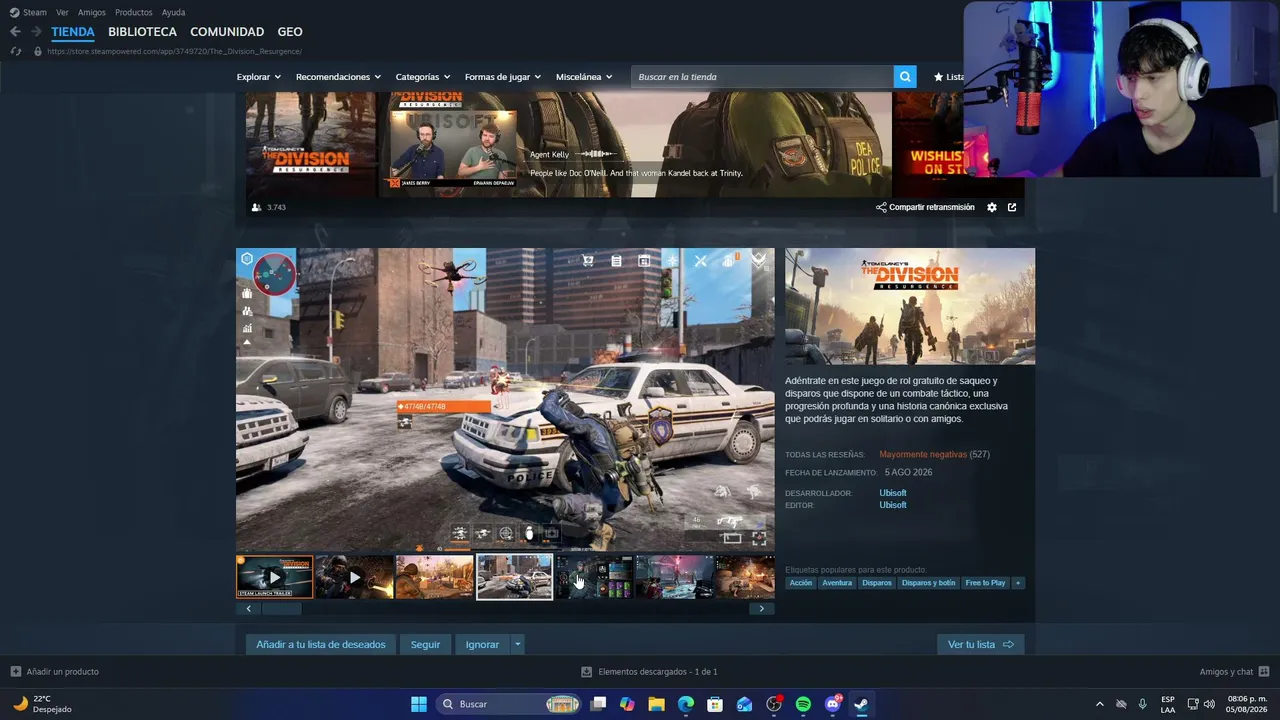Open the Ubisoft editor link
This screenshot has width=1280, height=720.
pyautogui.click(x=893, y=505)
